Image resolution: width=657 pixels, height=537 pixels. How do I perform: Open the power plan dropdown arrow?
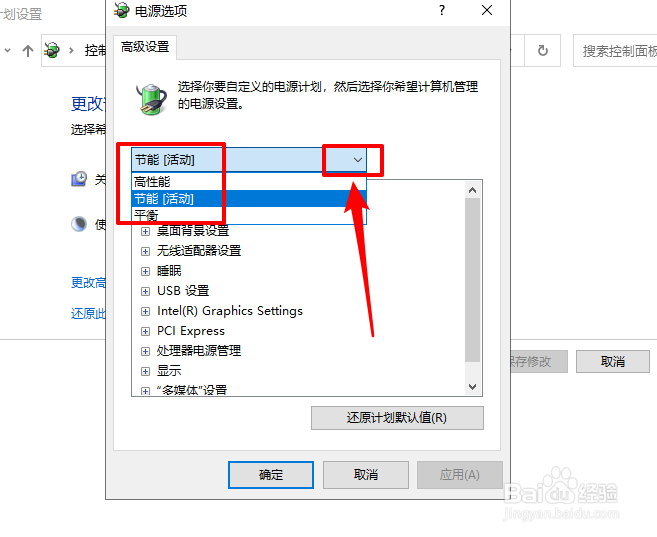357,160
